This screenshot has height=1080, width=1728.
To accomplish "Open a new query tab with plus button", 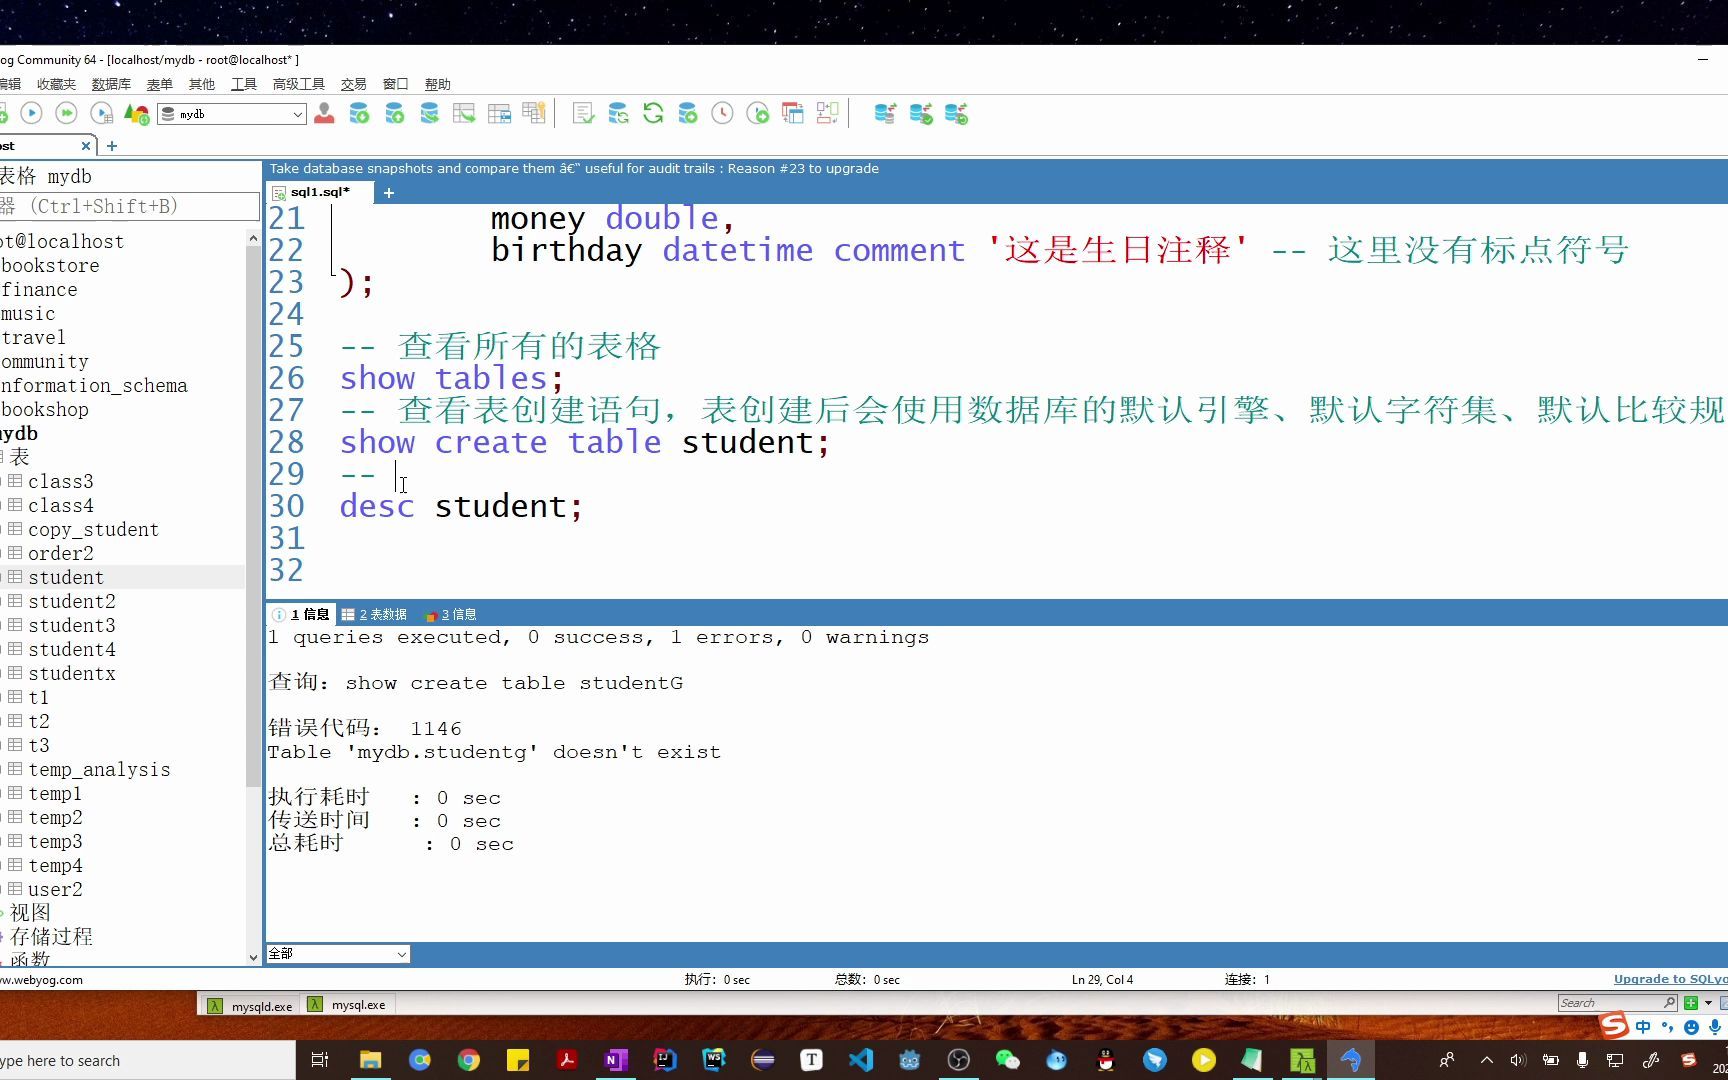I will click(388, 192).
